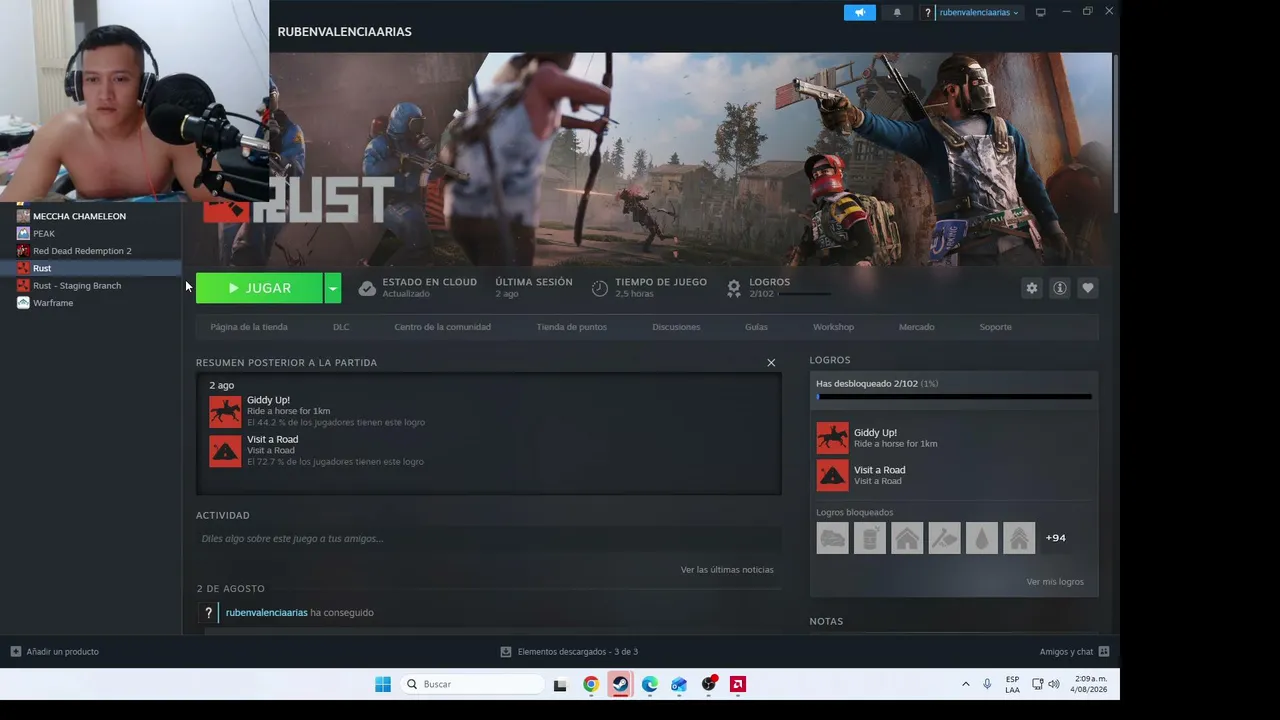Click the fourth locked achievement icon
This screenshot has height=720, width=1280.
pyautogui.click(x=944, y=538)
